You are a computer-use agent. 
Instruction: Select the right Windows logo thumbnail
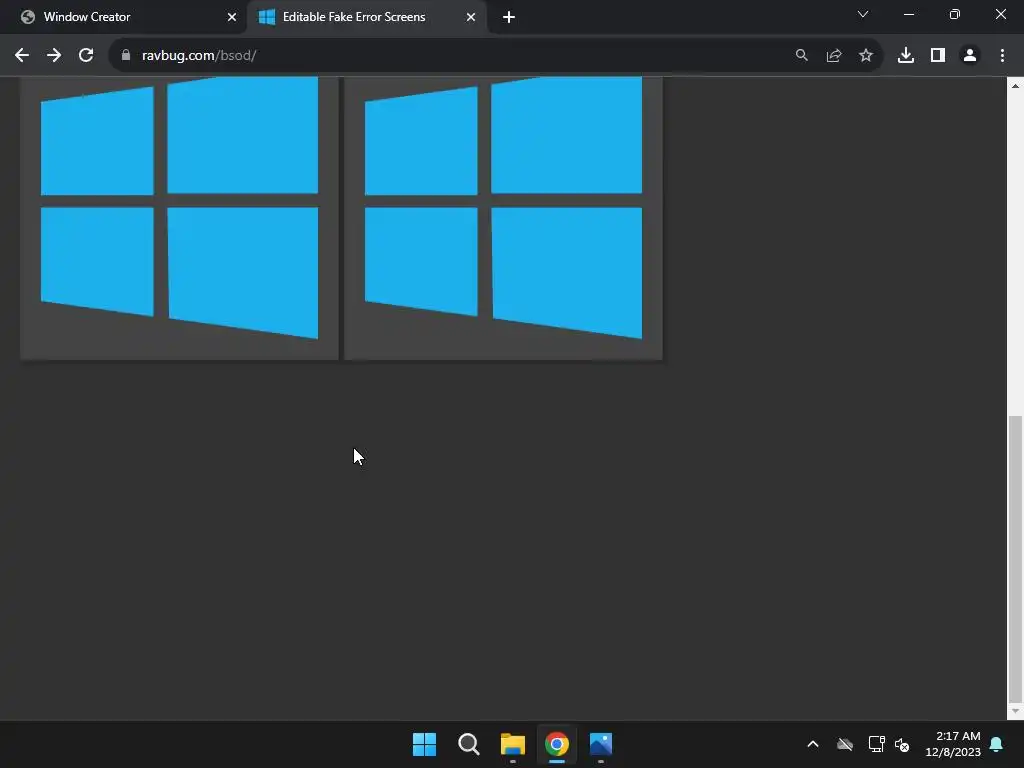coord(504,218)
